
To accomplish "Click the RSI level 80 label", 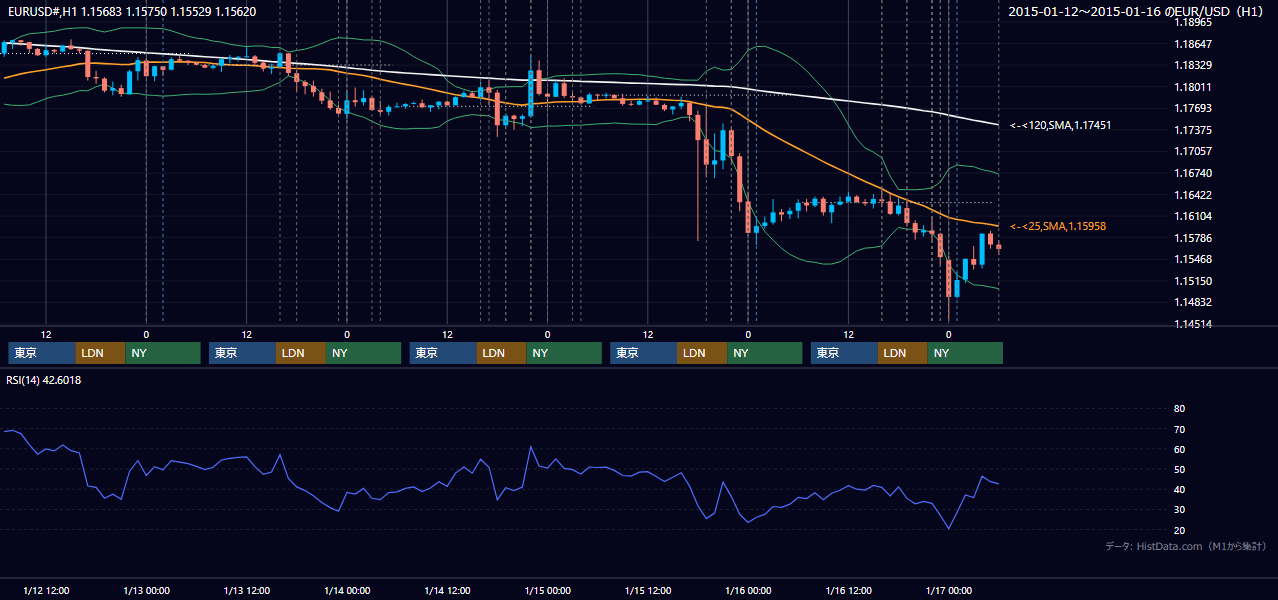I will 1179,409.
